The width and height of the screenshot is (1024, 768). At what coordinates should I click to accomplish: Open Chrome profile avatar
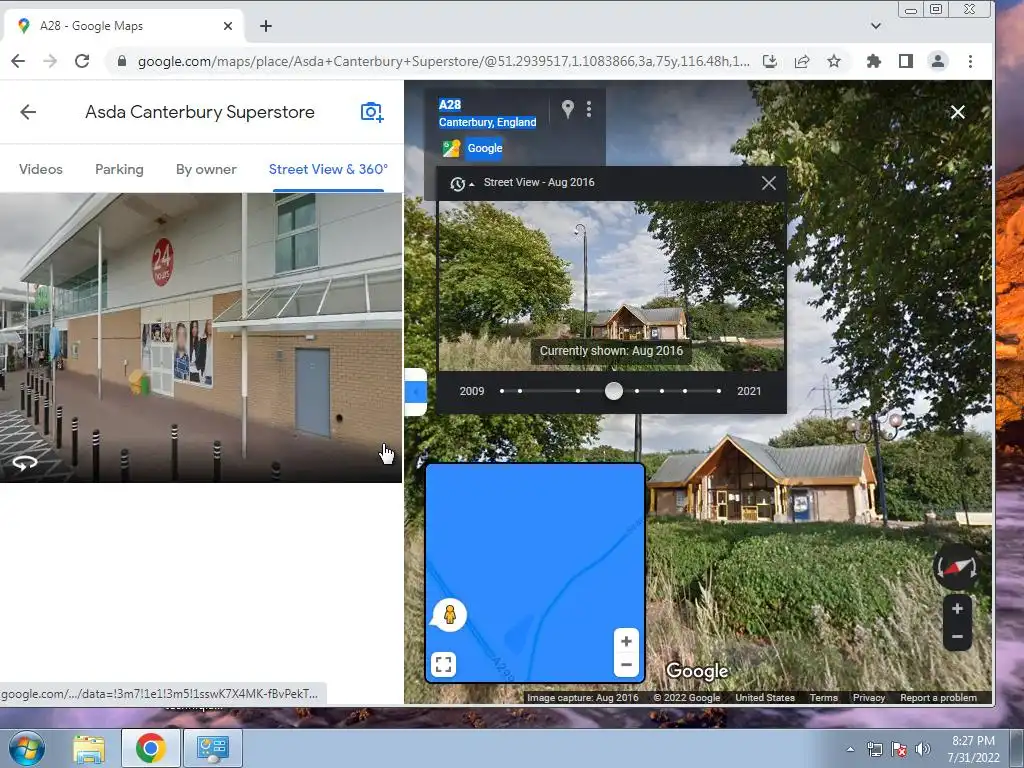point(938,61)
